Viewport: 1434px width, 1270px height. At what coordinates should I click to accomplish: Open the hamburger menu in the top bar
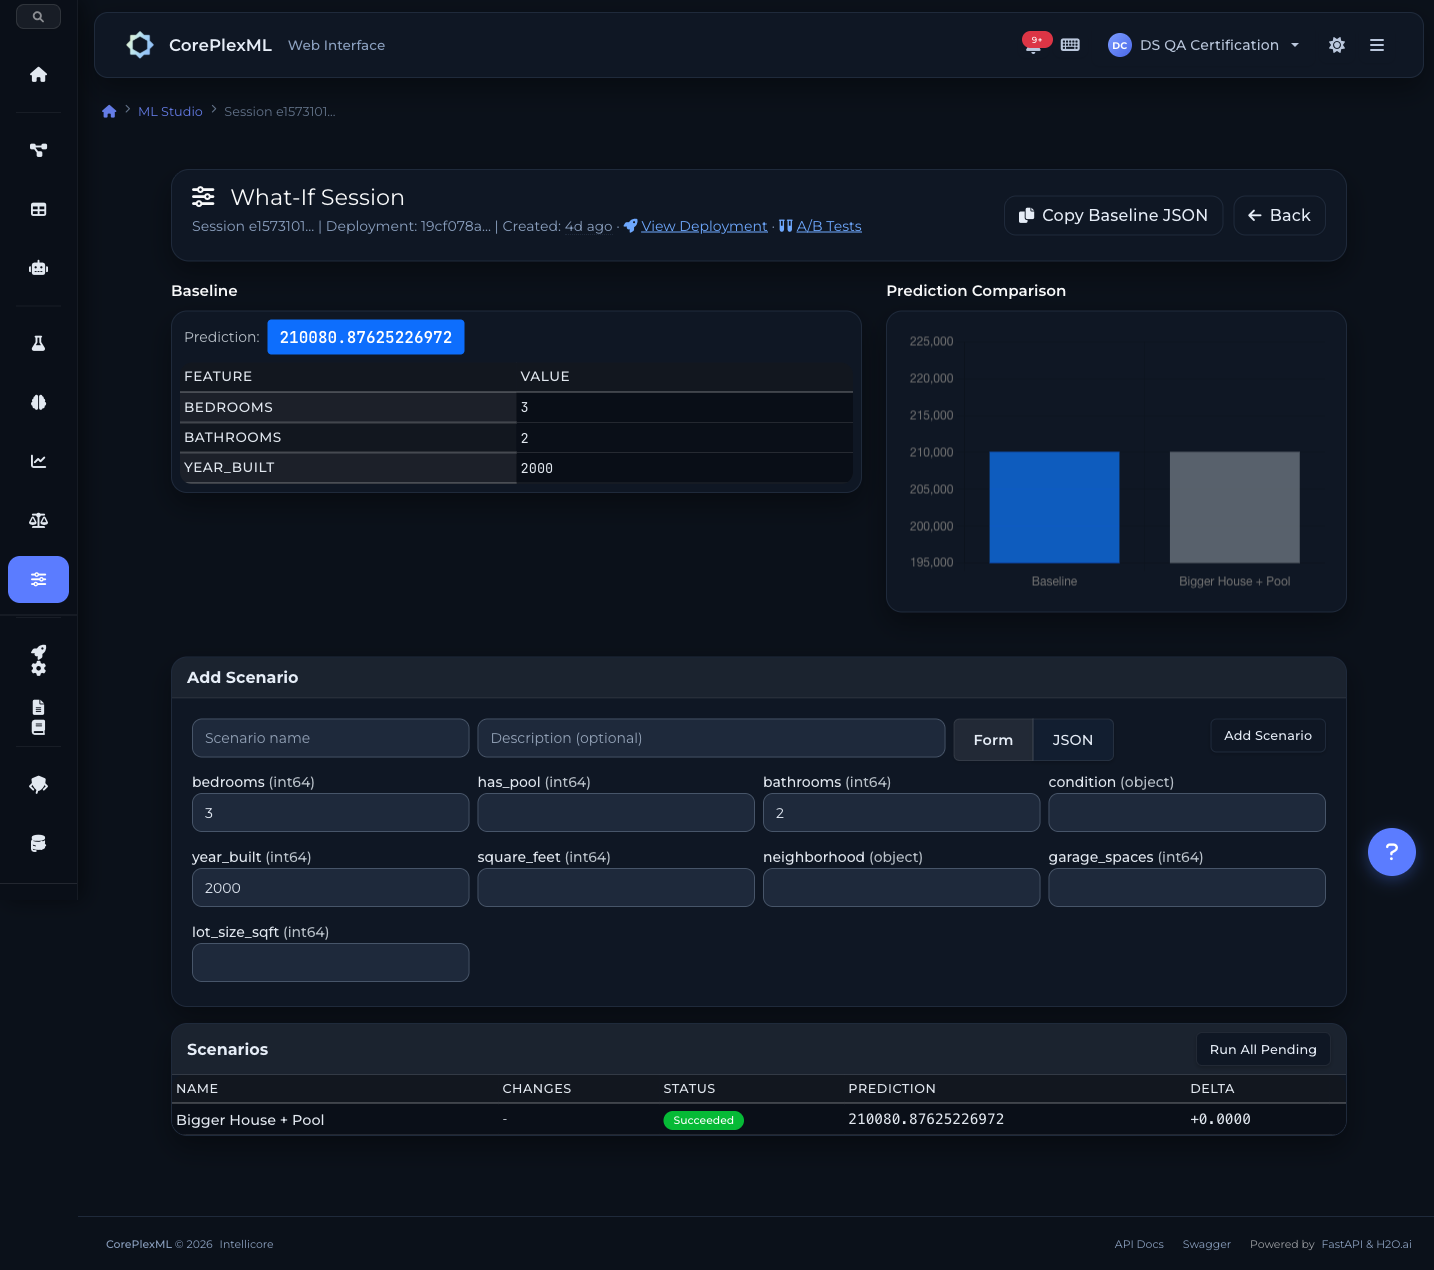tap(1377, 45)
